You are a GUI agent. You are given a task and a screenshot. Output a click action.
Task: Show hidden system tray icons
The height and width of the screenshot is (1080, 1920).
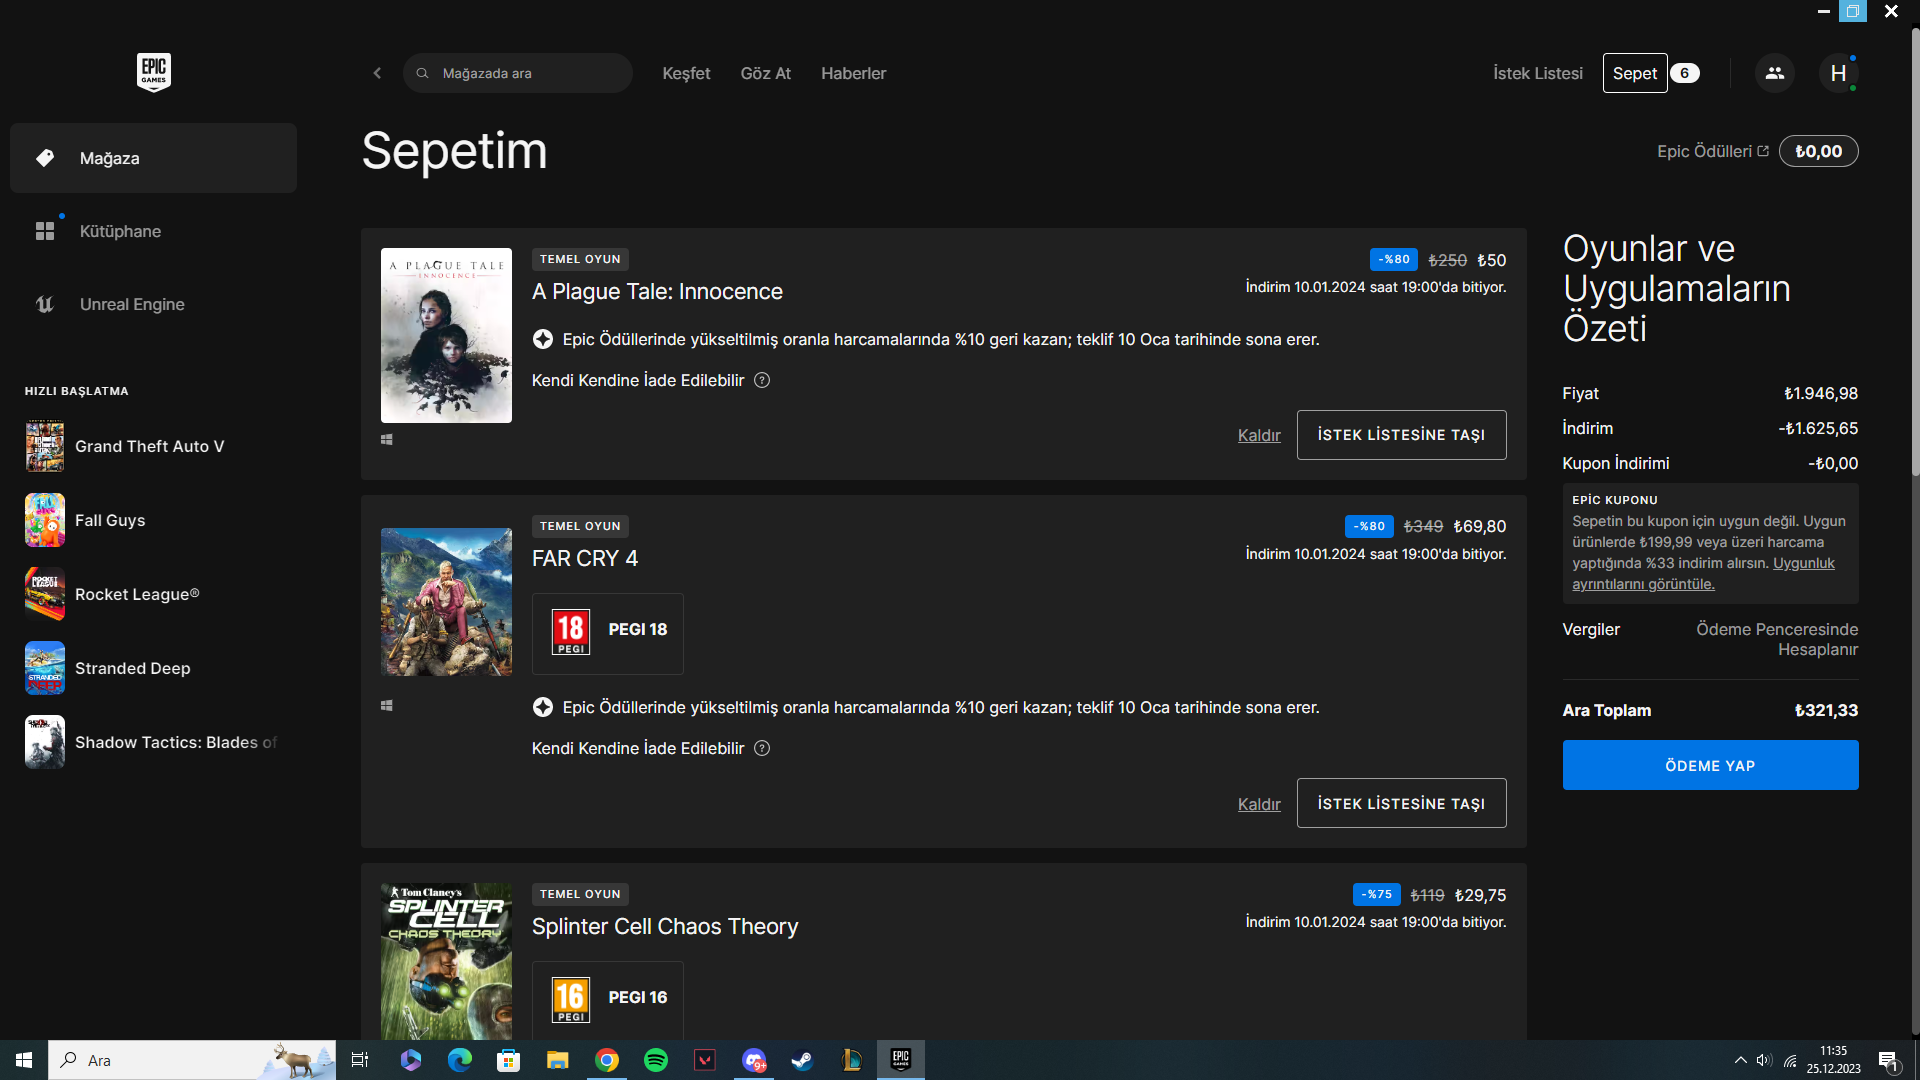(1741, 1060)
